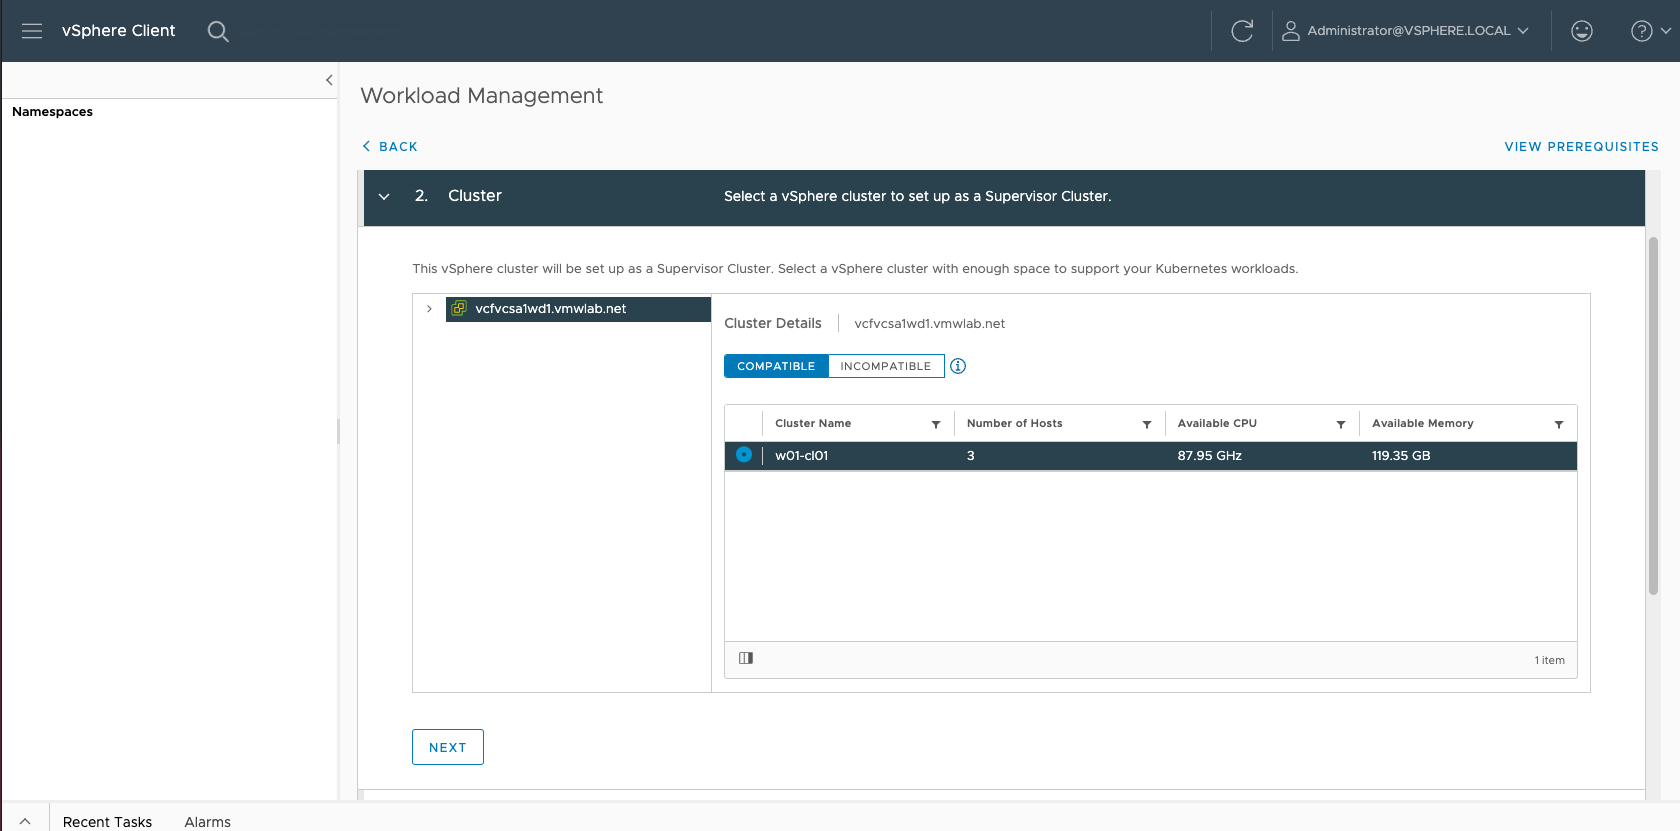Open the hamburger navigation menu

(32, 31)
